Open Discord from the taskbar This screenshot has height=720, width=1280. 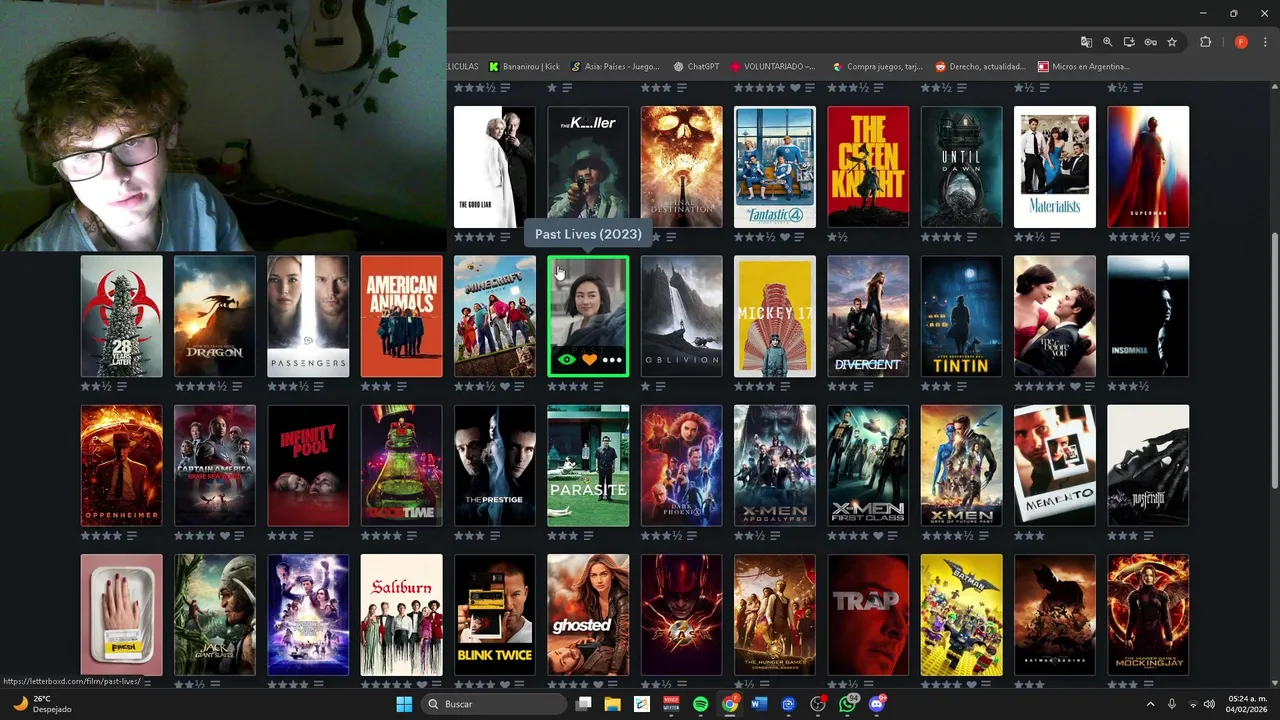click(x=877, y=704)
